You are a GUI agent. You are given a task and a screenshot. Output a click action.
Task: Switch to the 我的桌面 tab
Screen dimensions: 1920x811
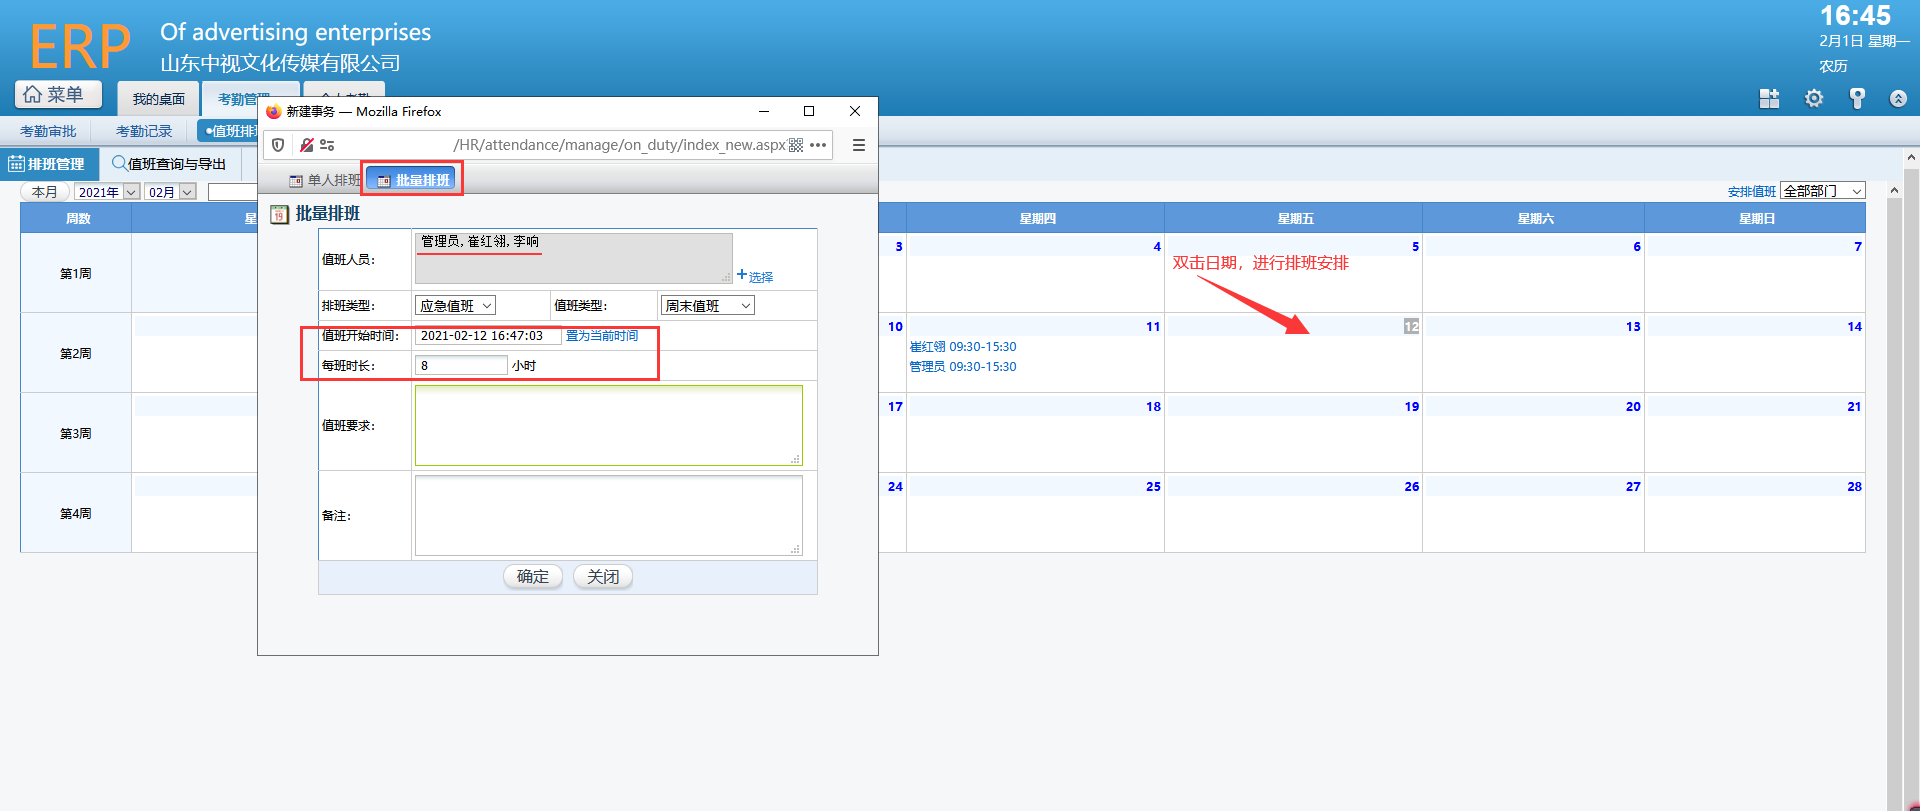pos(158,99)
